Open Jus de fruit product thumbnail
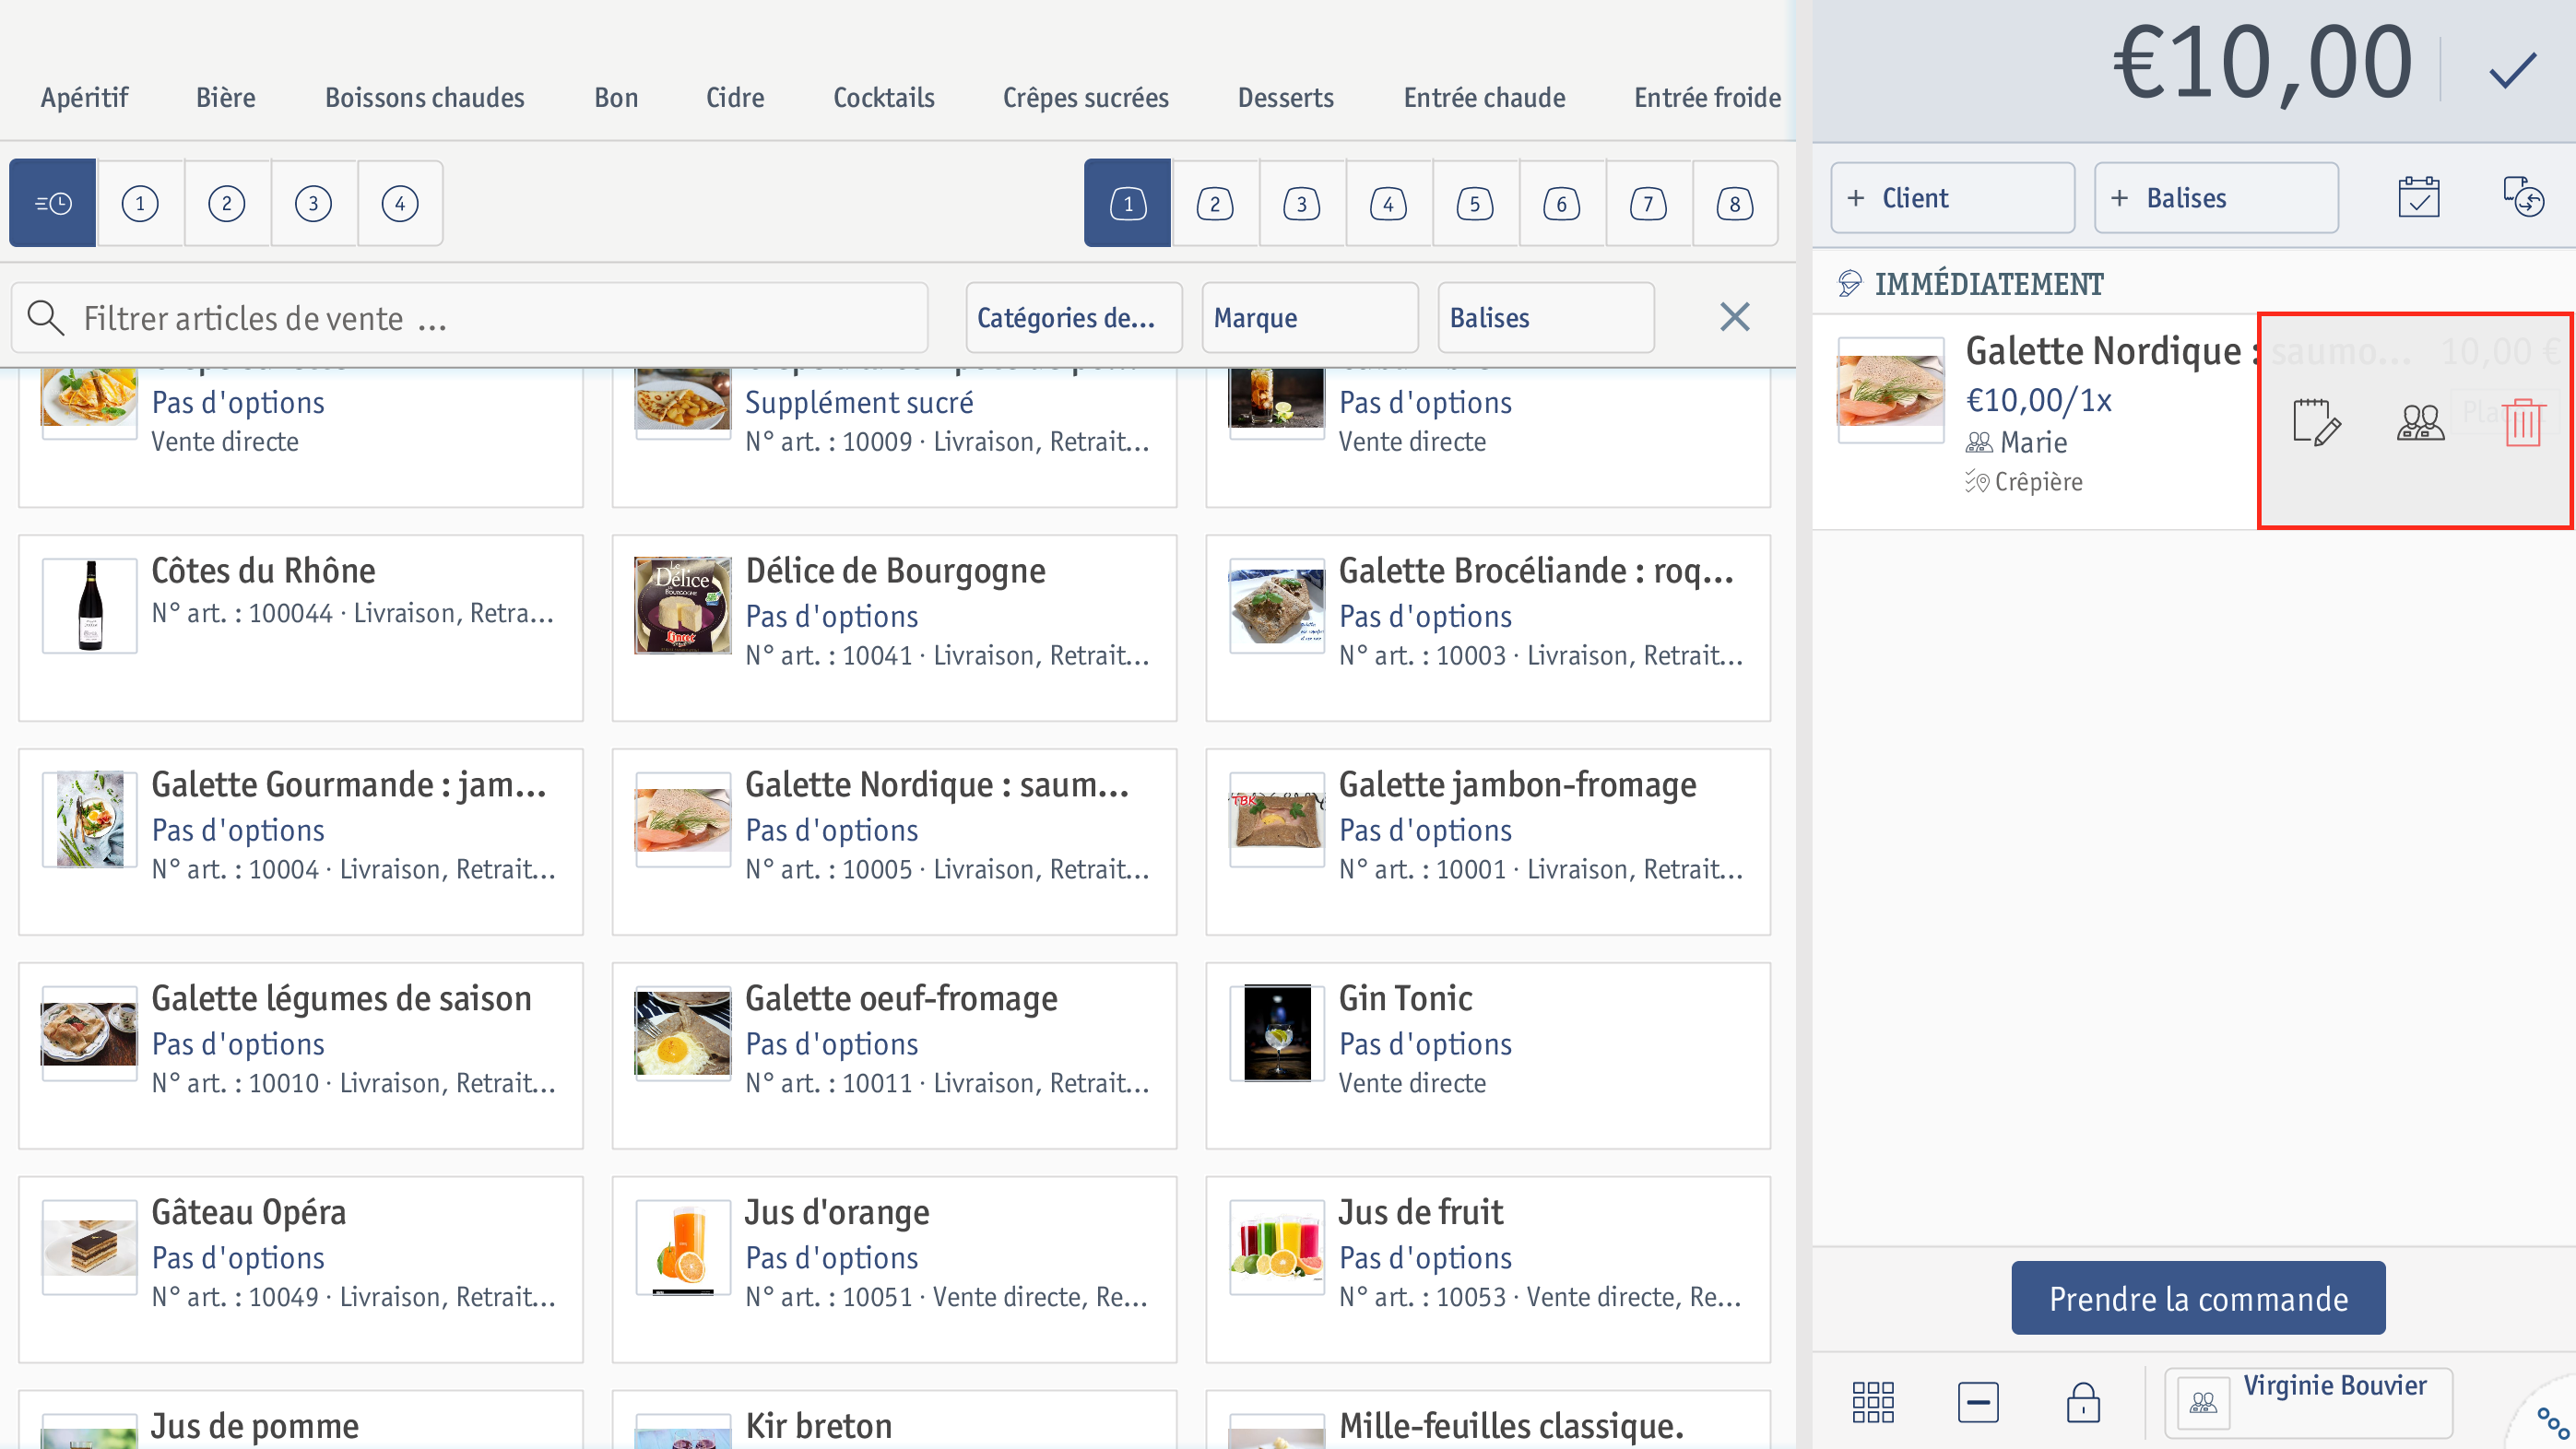 tap(1277, 1247)
